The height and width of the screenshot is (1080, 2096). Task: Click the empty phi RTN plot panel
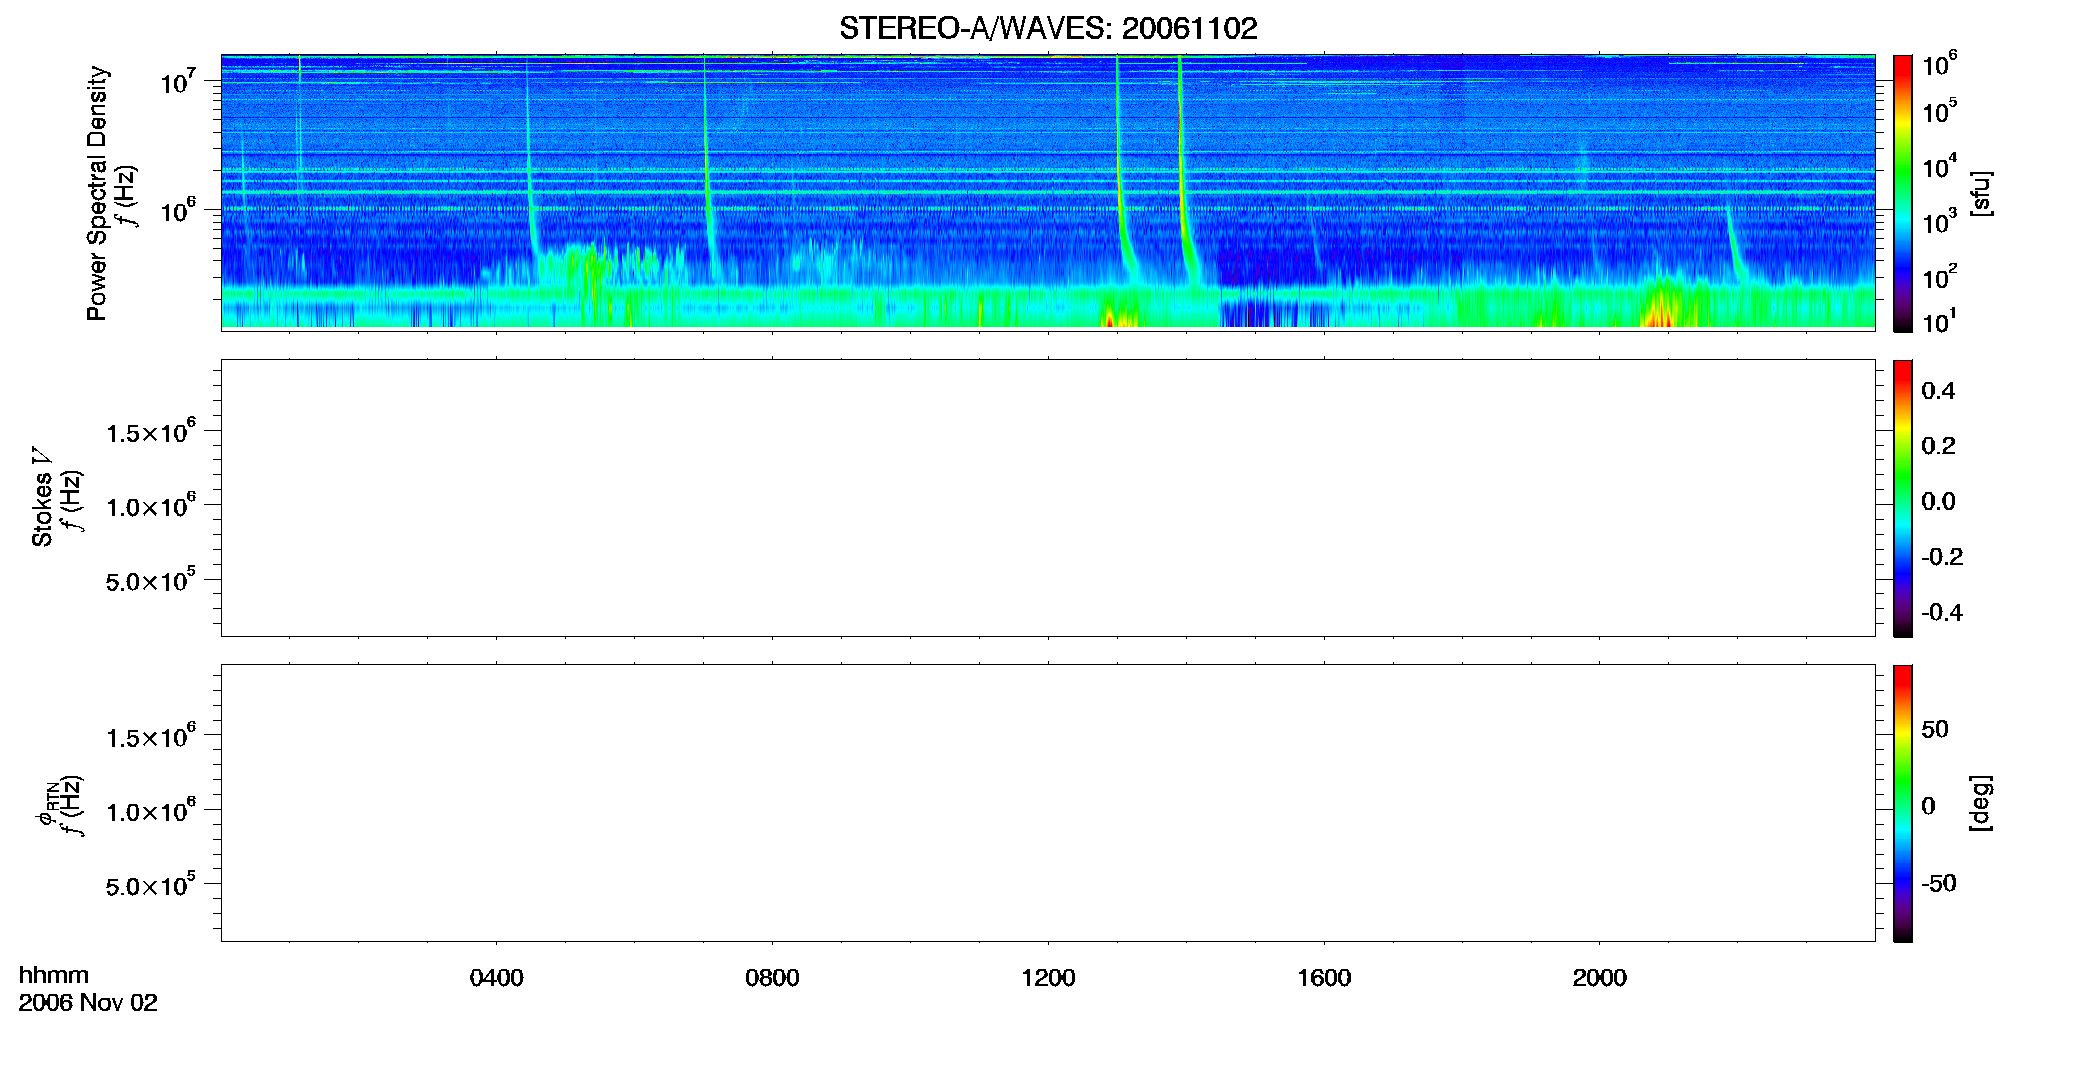[x=1048, y=803]
